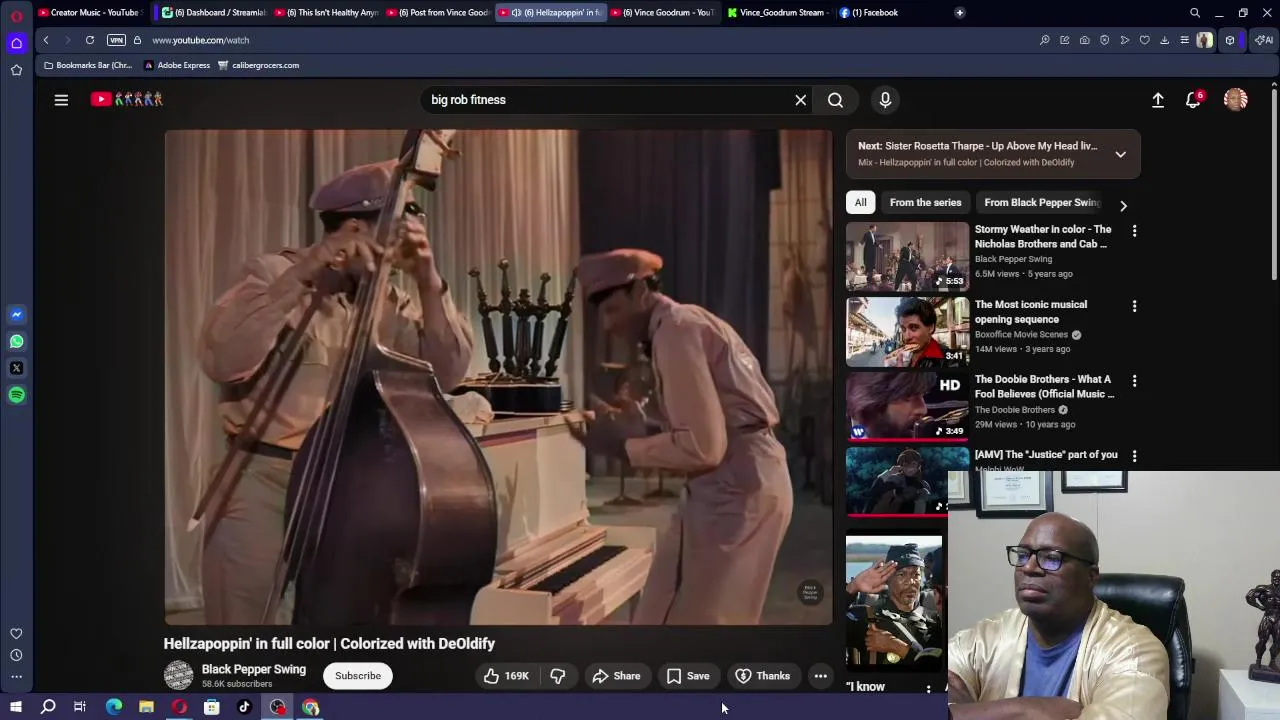Switch to Dashboard / Streamlabs tab
Screen dimensions: 1280x720
point(215,13)
